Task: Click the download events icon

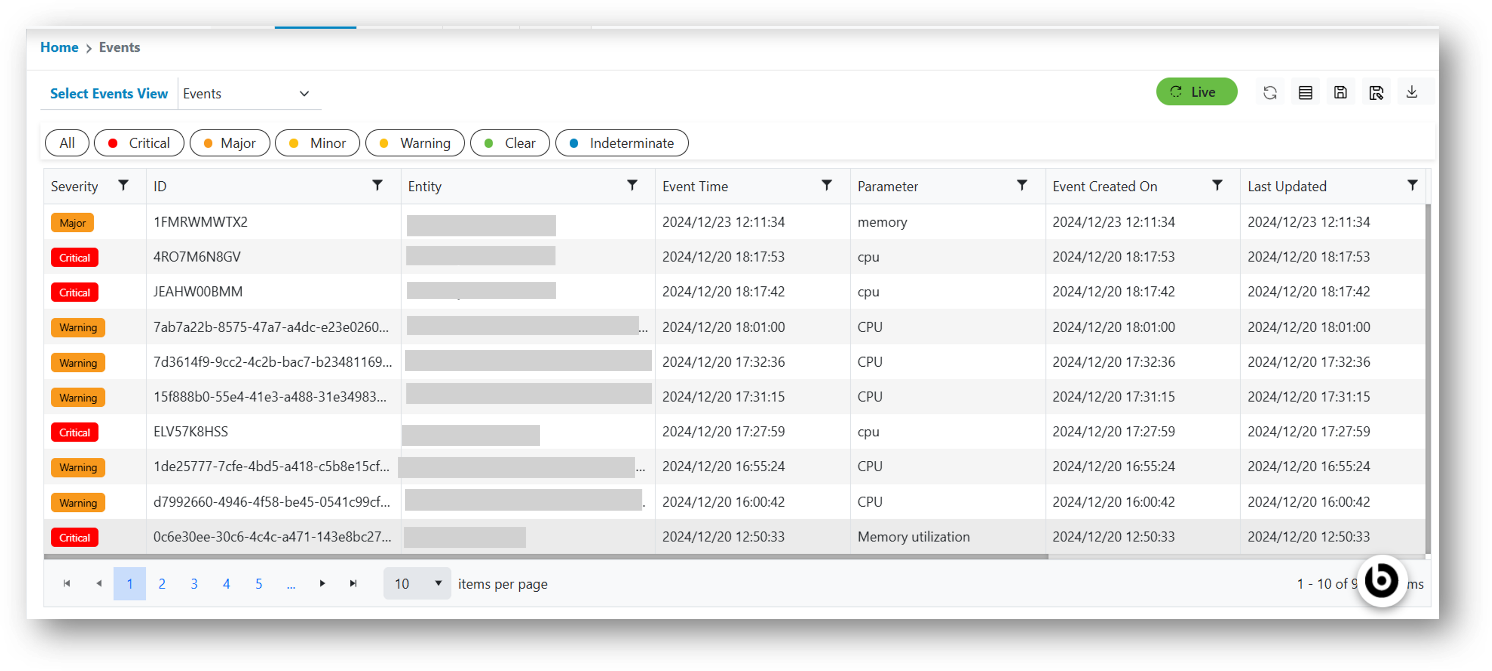Action: click(x=1412, y=92)
